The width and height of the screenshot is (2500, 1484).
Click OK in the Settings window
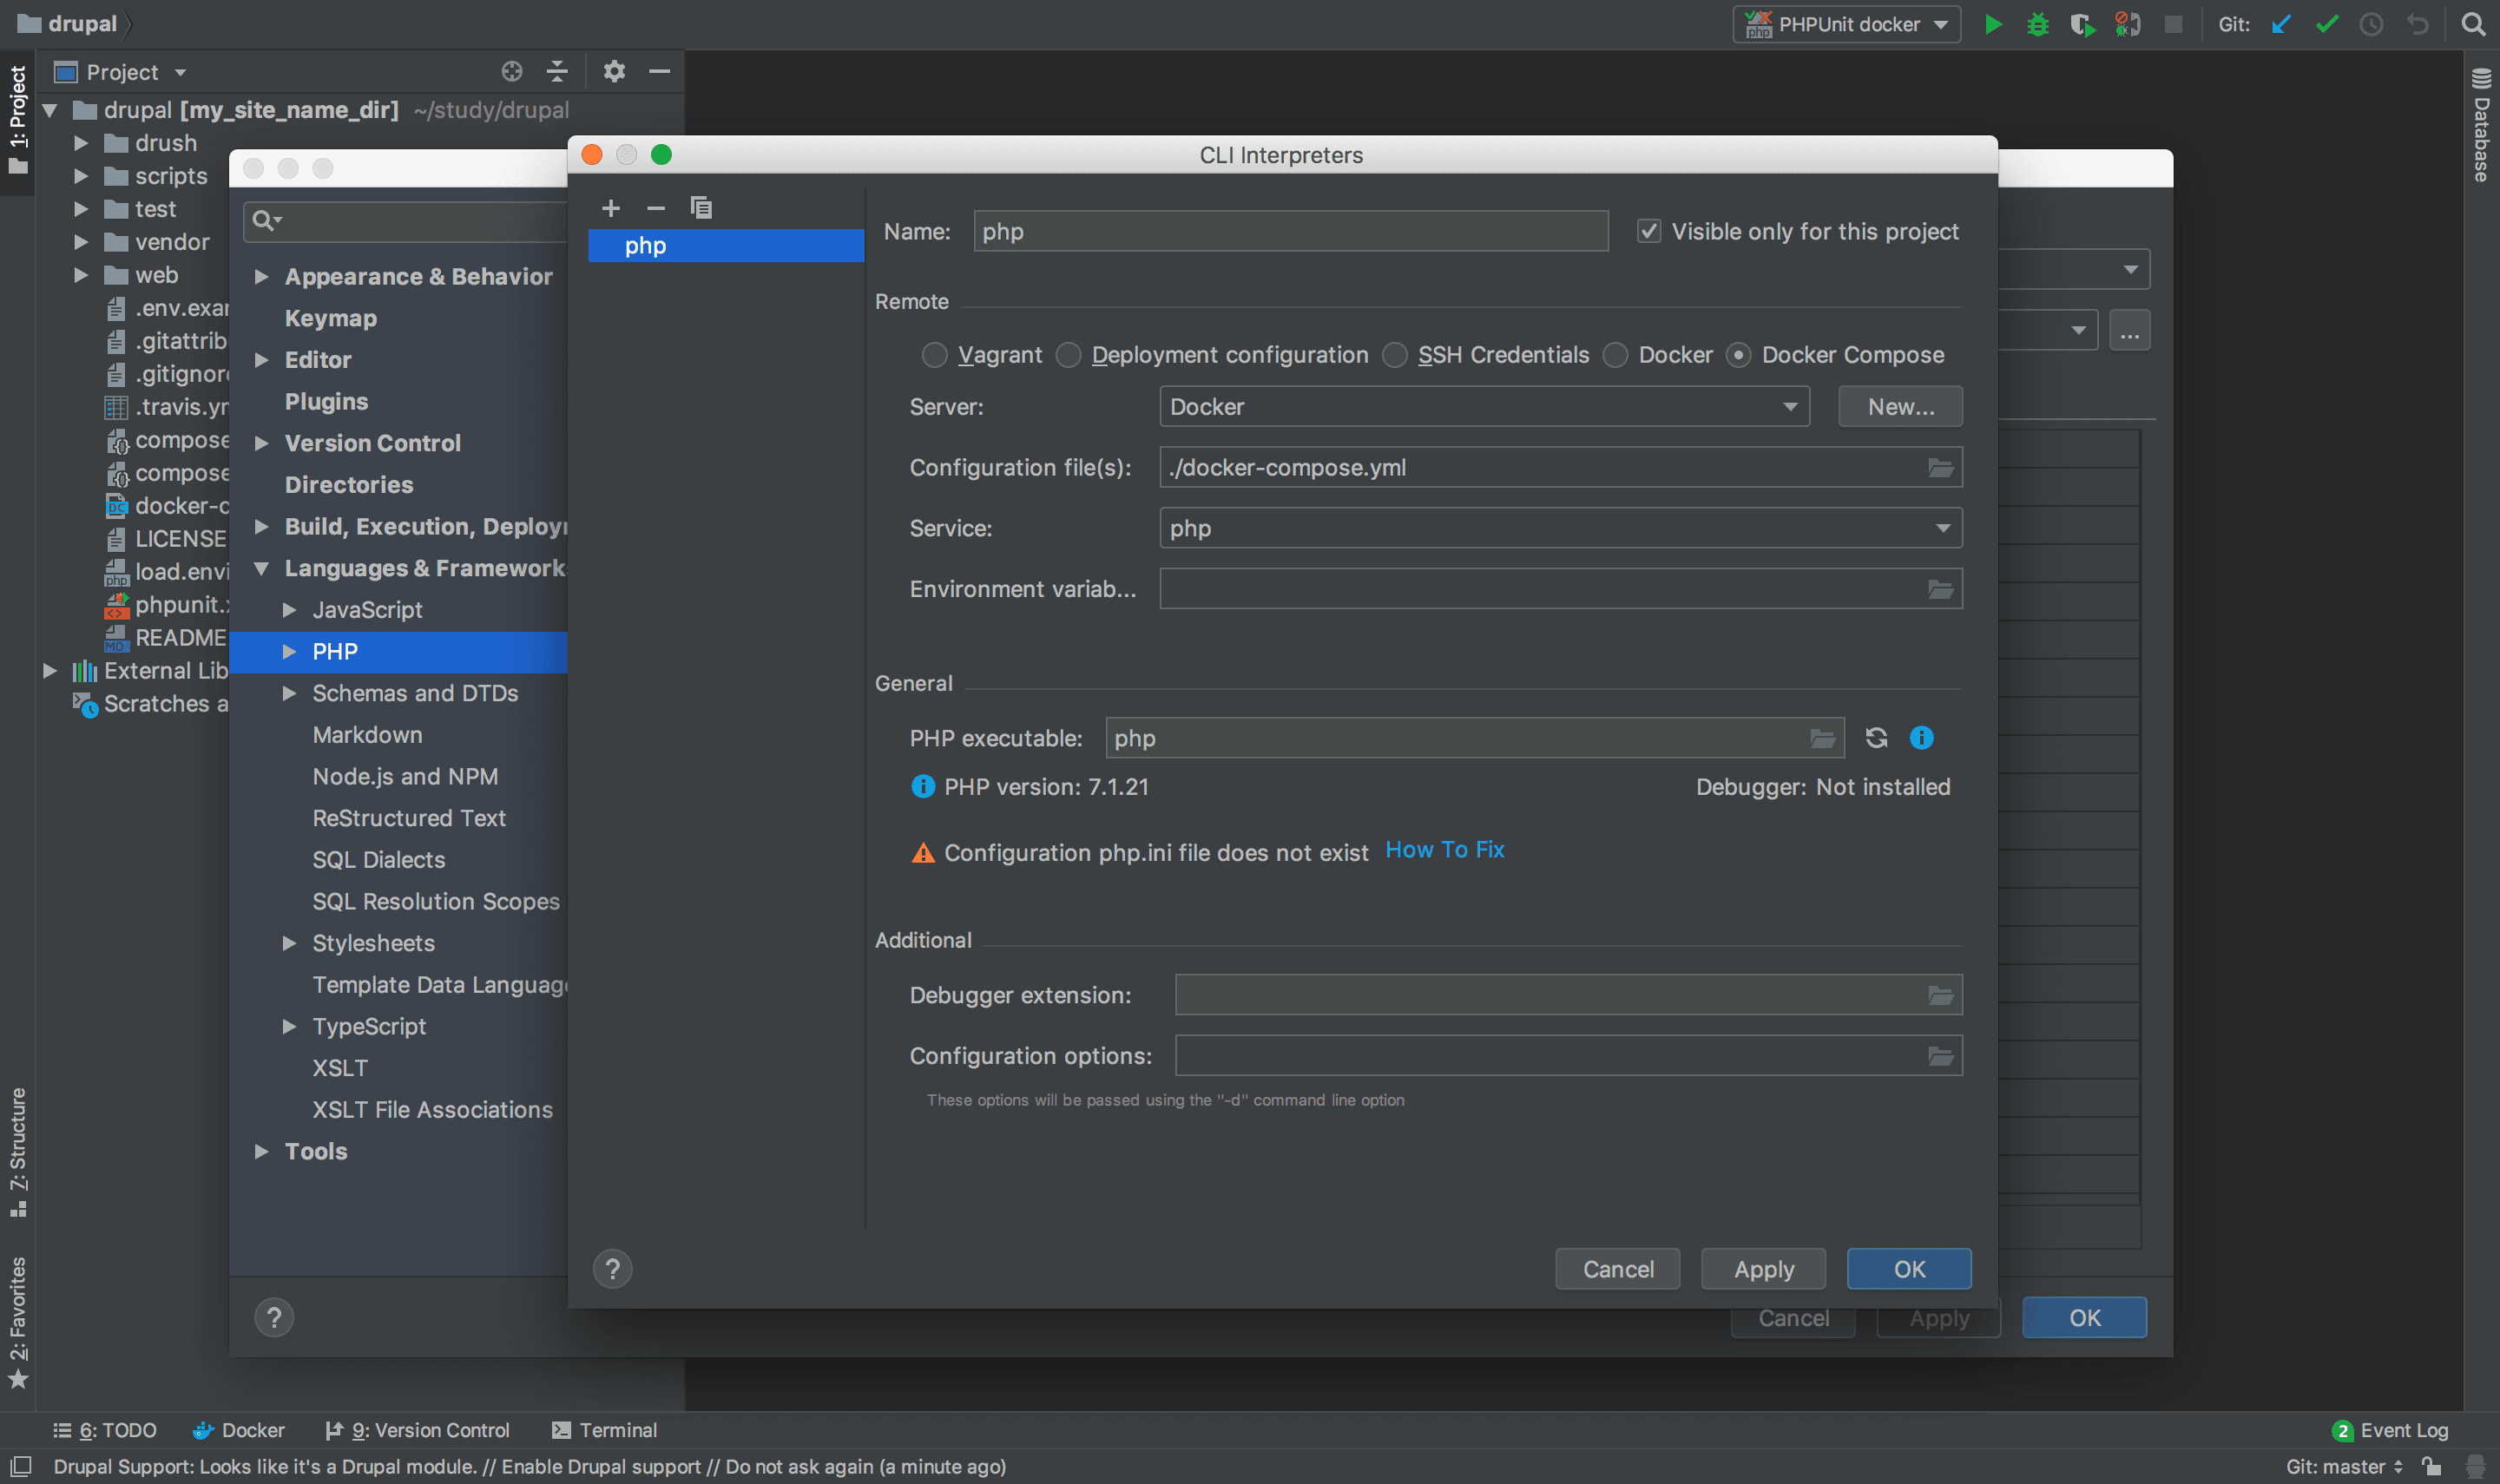point(2084,1318)
